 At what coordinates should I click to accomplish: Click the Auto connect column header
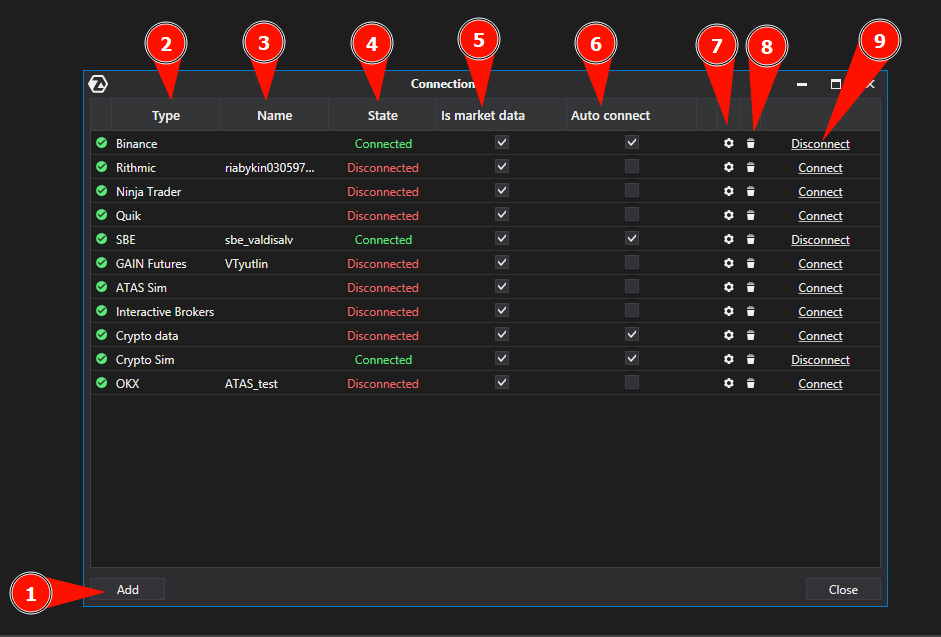tap(631, 115)
